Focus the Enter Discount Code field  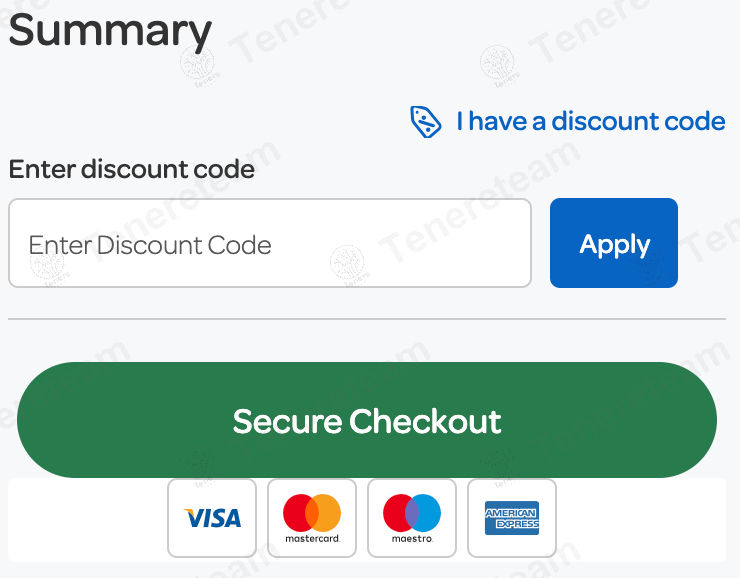point(270,244)
